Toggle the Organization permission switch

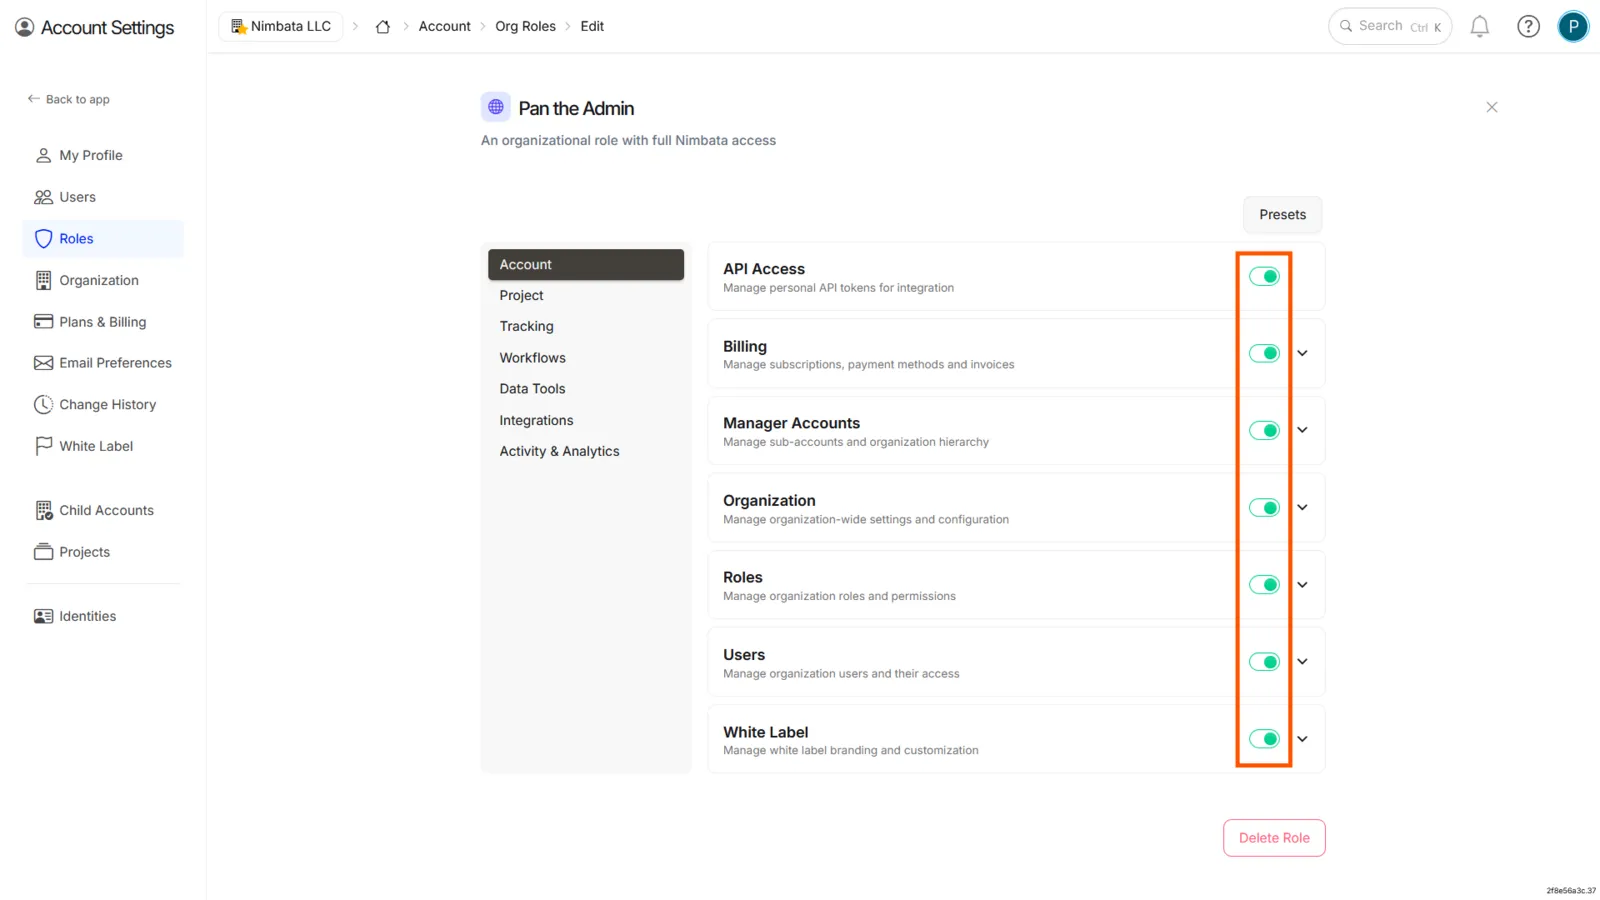(1264, 508)
